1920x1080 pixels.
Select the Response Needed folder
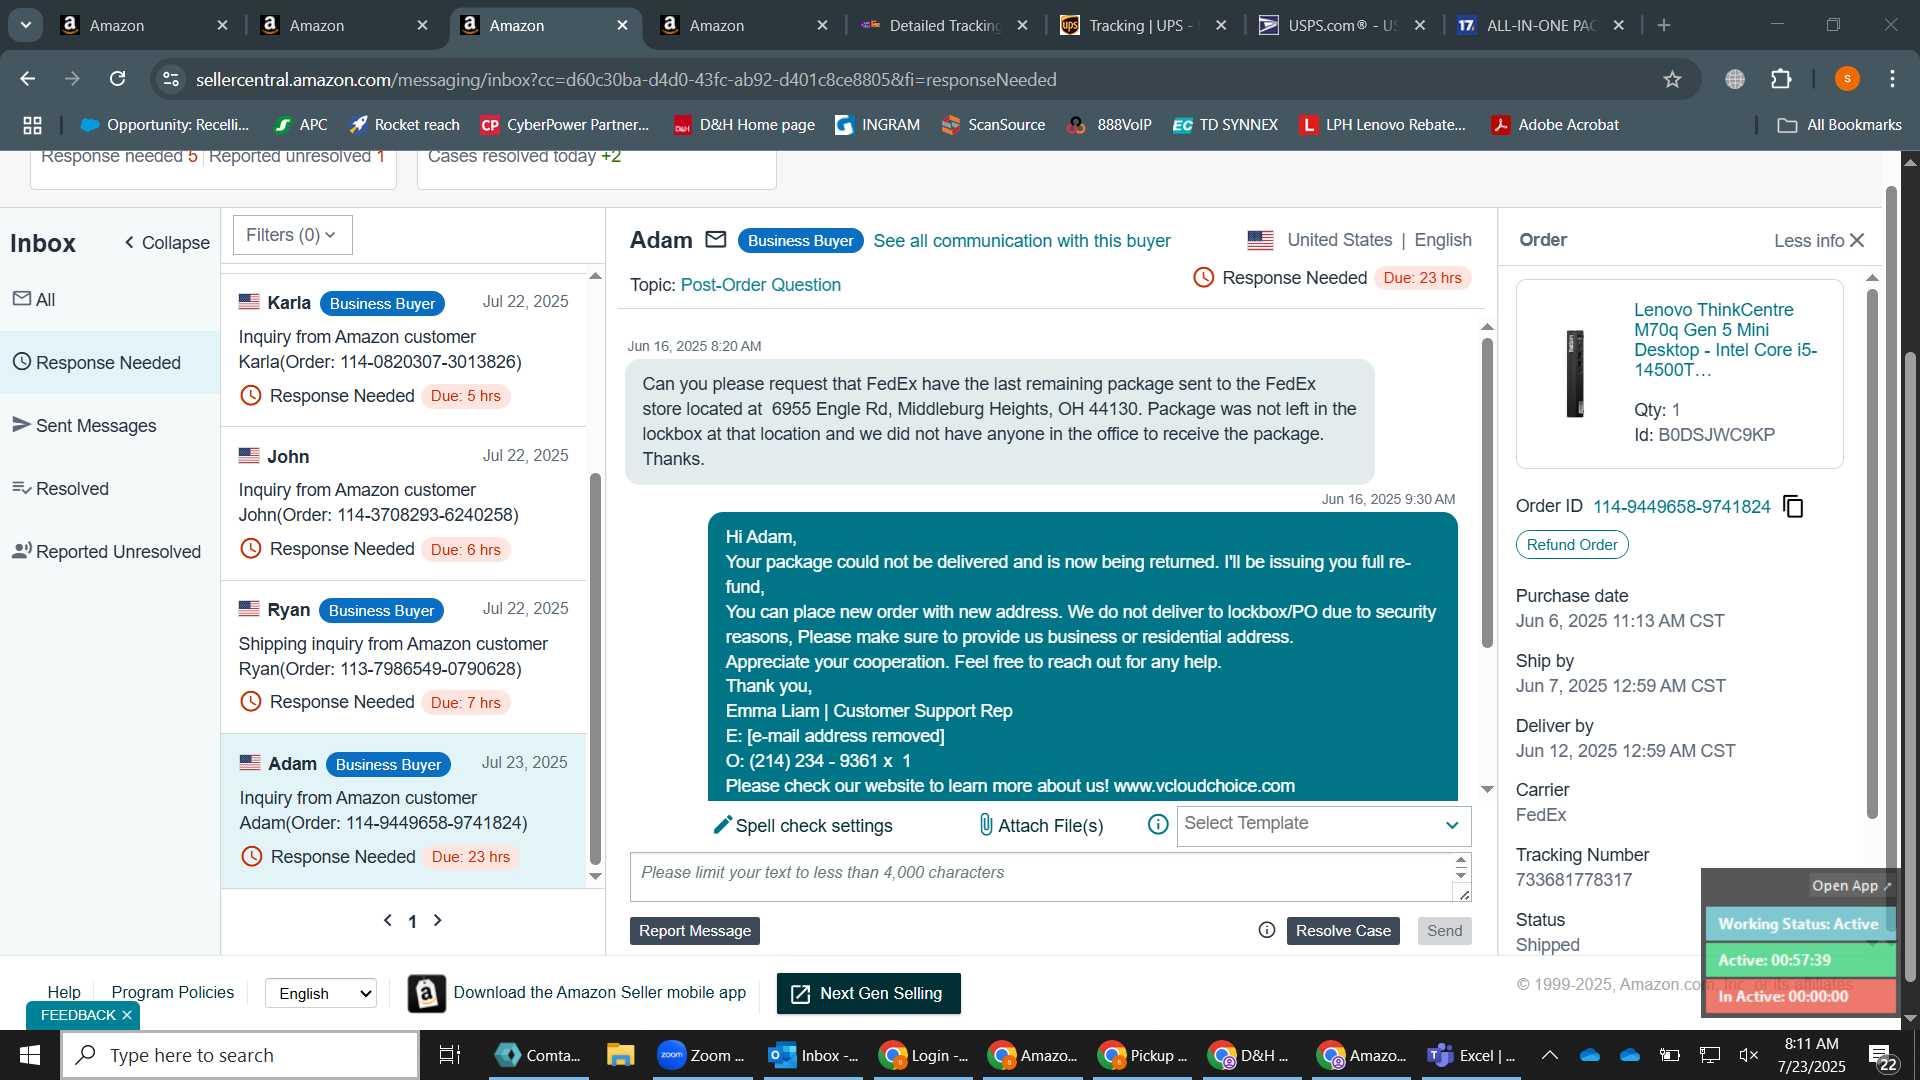coord(110,363)
